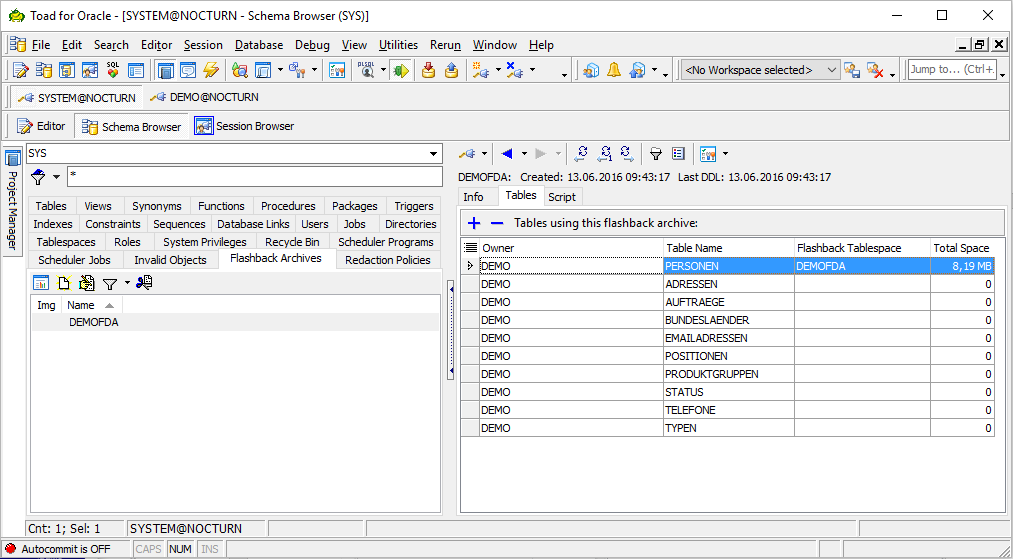Expand dropdown arrow next to new connection icon

pos(497,70)
